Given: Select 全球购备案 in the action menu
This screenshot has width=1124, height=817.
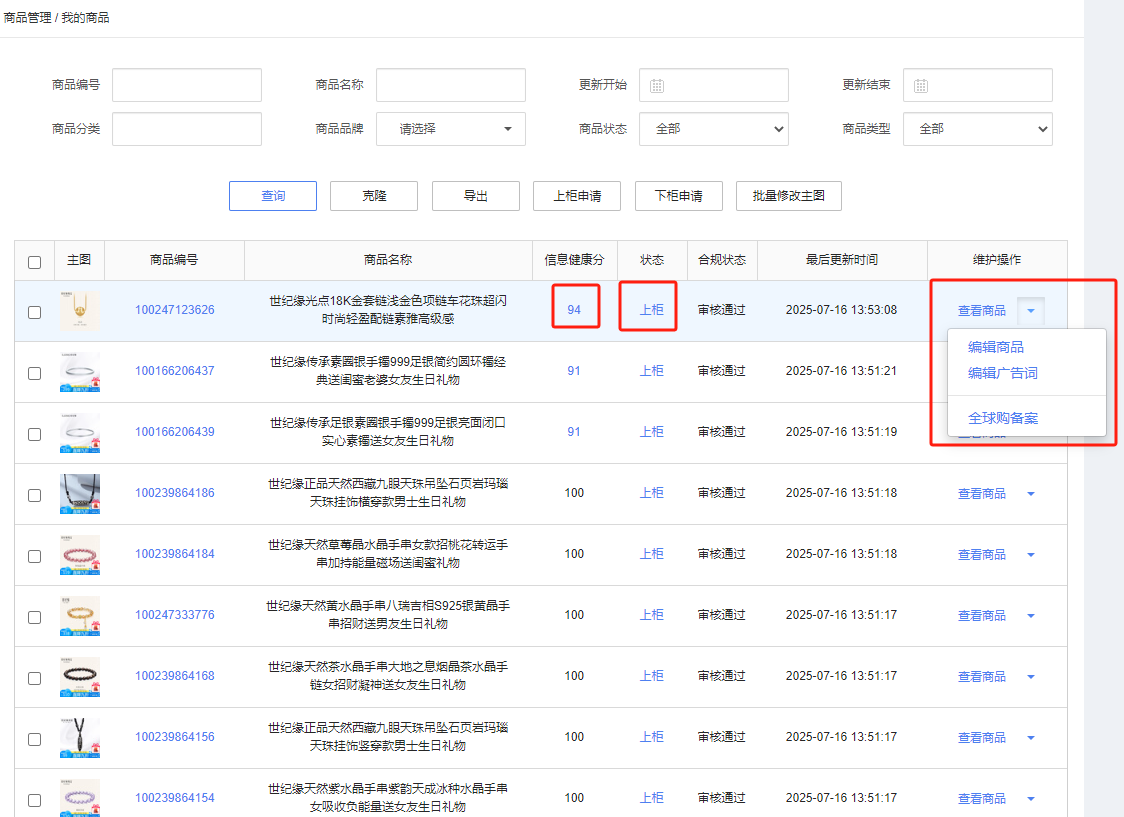Looking at the screenshot, I should (x=1003, y=418).
